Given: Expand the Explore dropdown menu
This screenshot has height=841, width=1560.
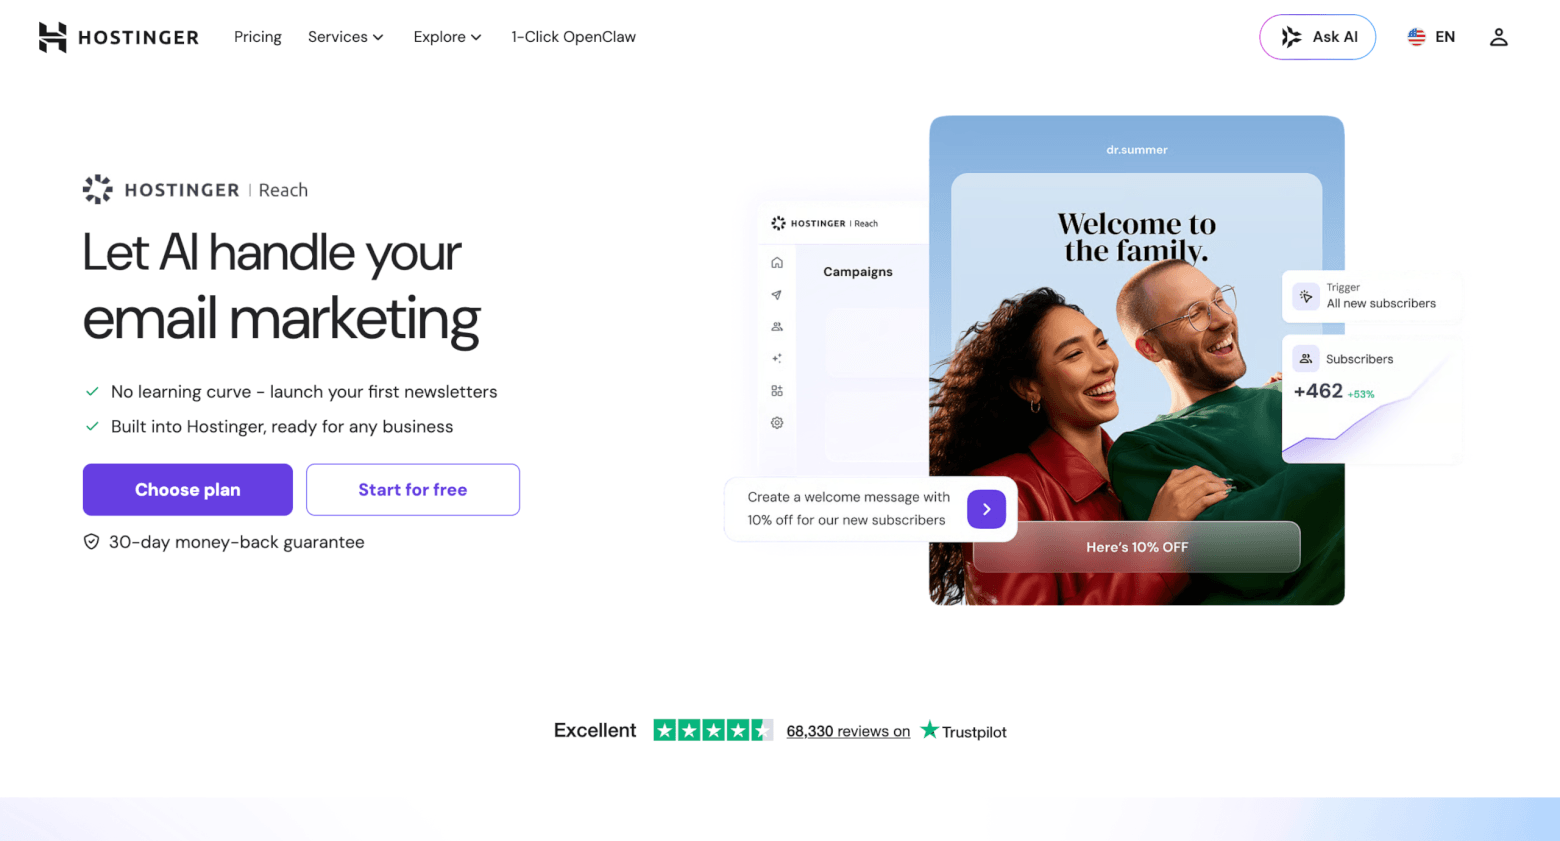Looking at the screenshot, I should pyautogui.click(x=447, y=37).
